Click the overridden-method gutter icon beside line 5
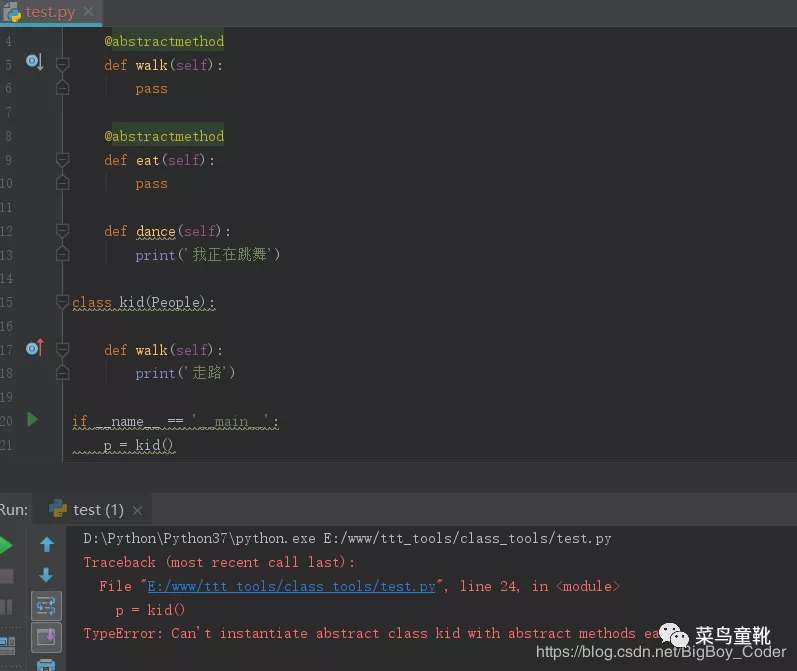Viewport: 797px width, 671px height. [33, 63]
